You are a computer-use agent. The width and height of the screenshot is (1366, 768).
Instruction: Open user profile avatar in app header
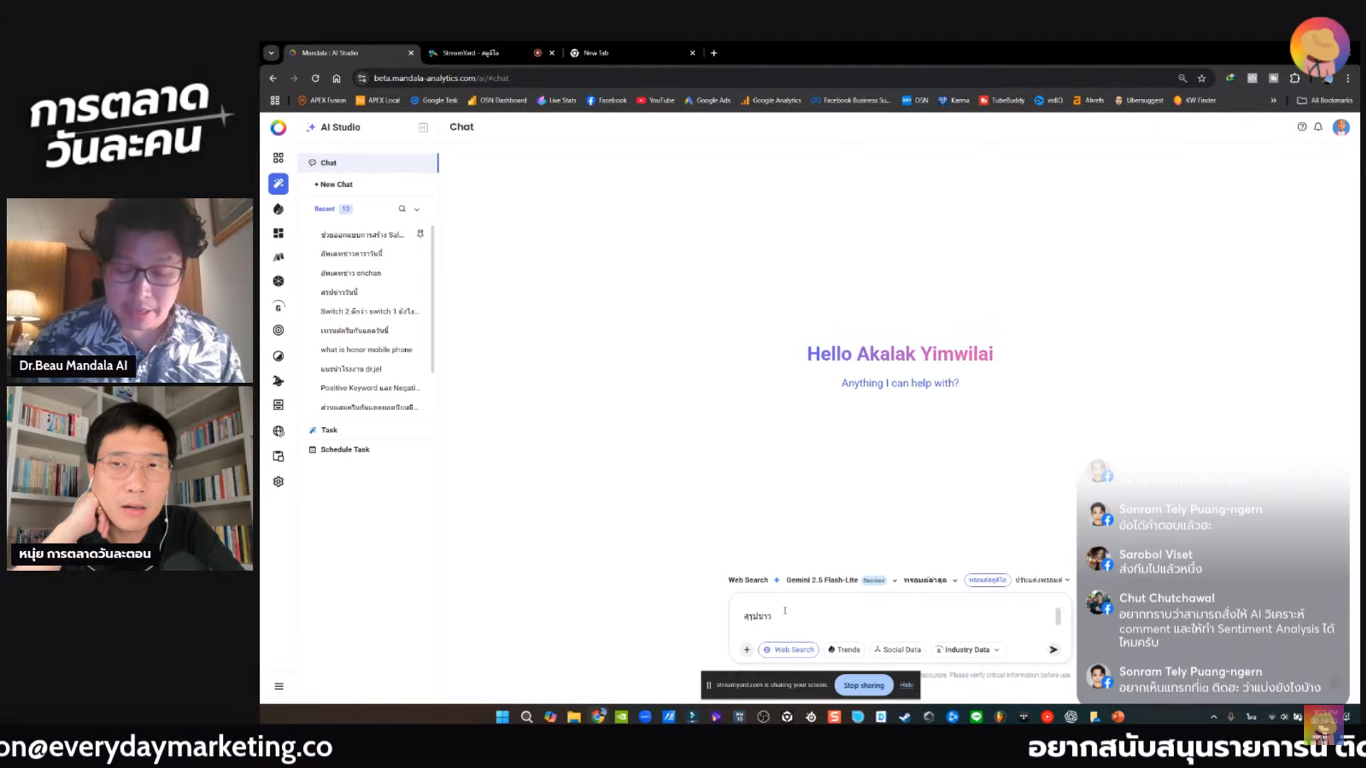coord(1341,127)
